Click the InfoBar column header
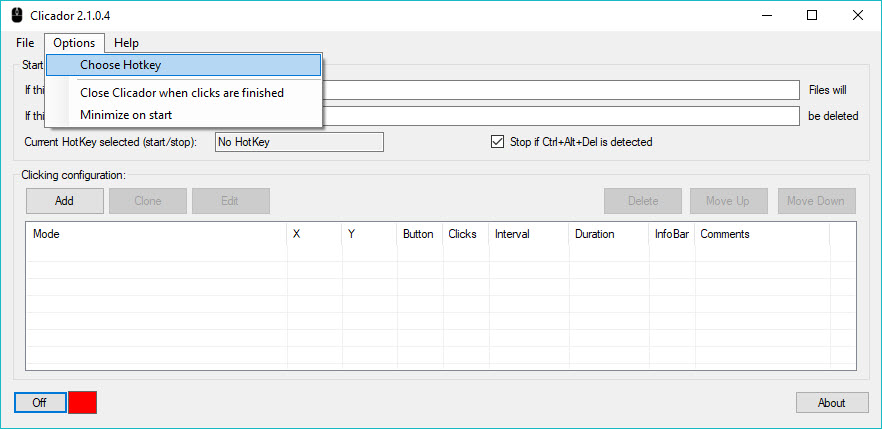Screen dimensions: 882x429 [x=672, y=234]
